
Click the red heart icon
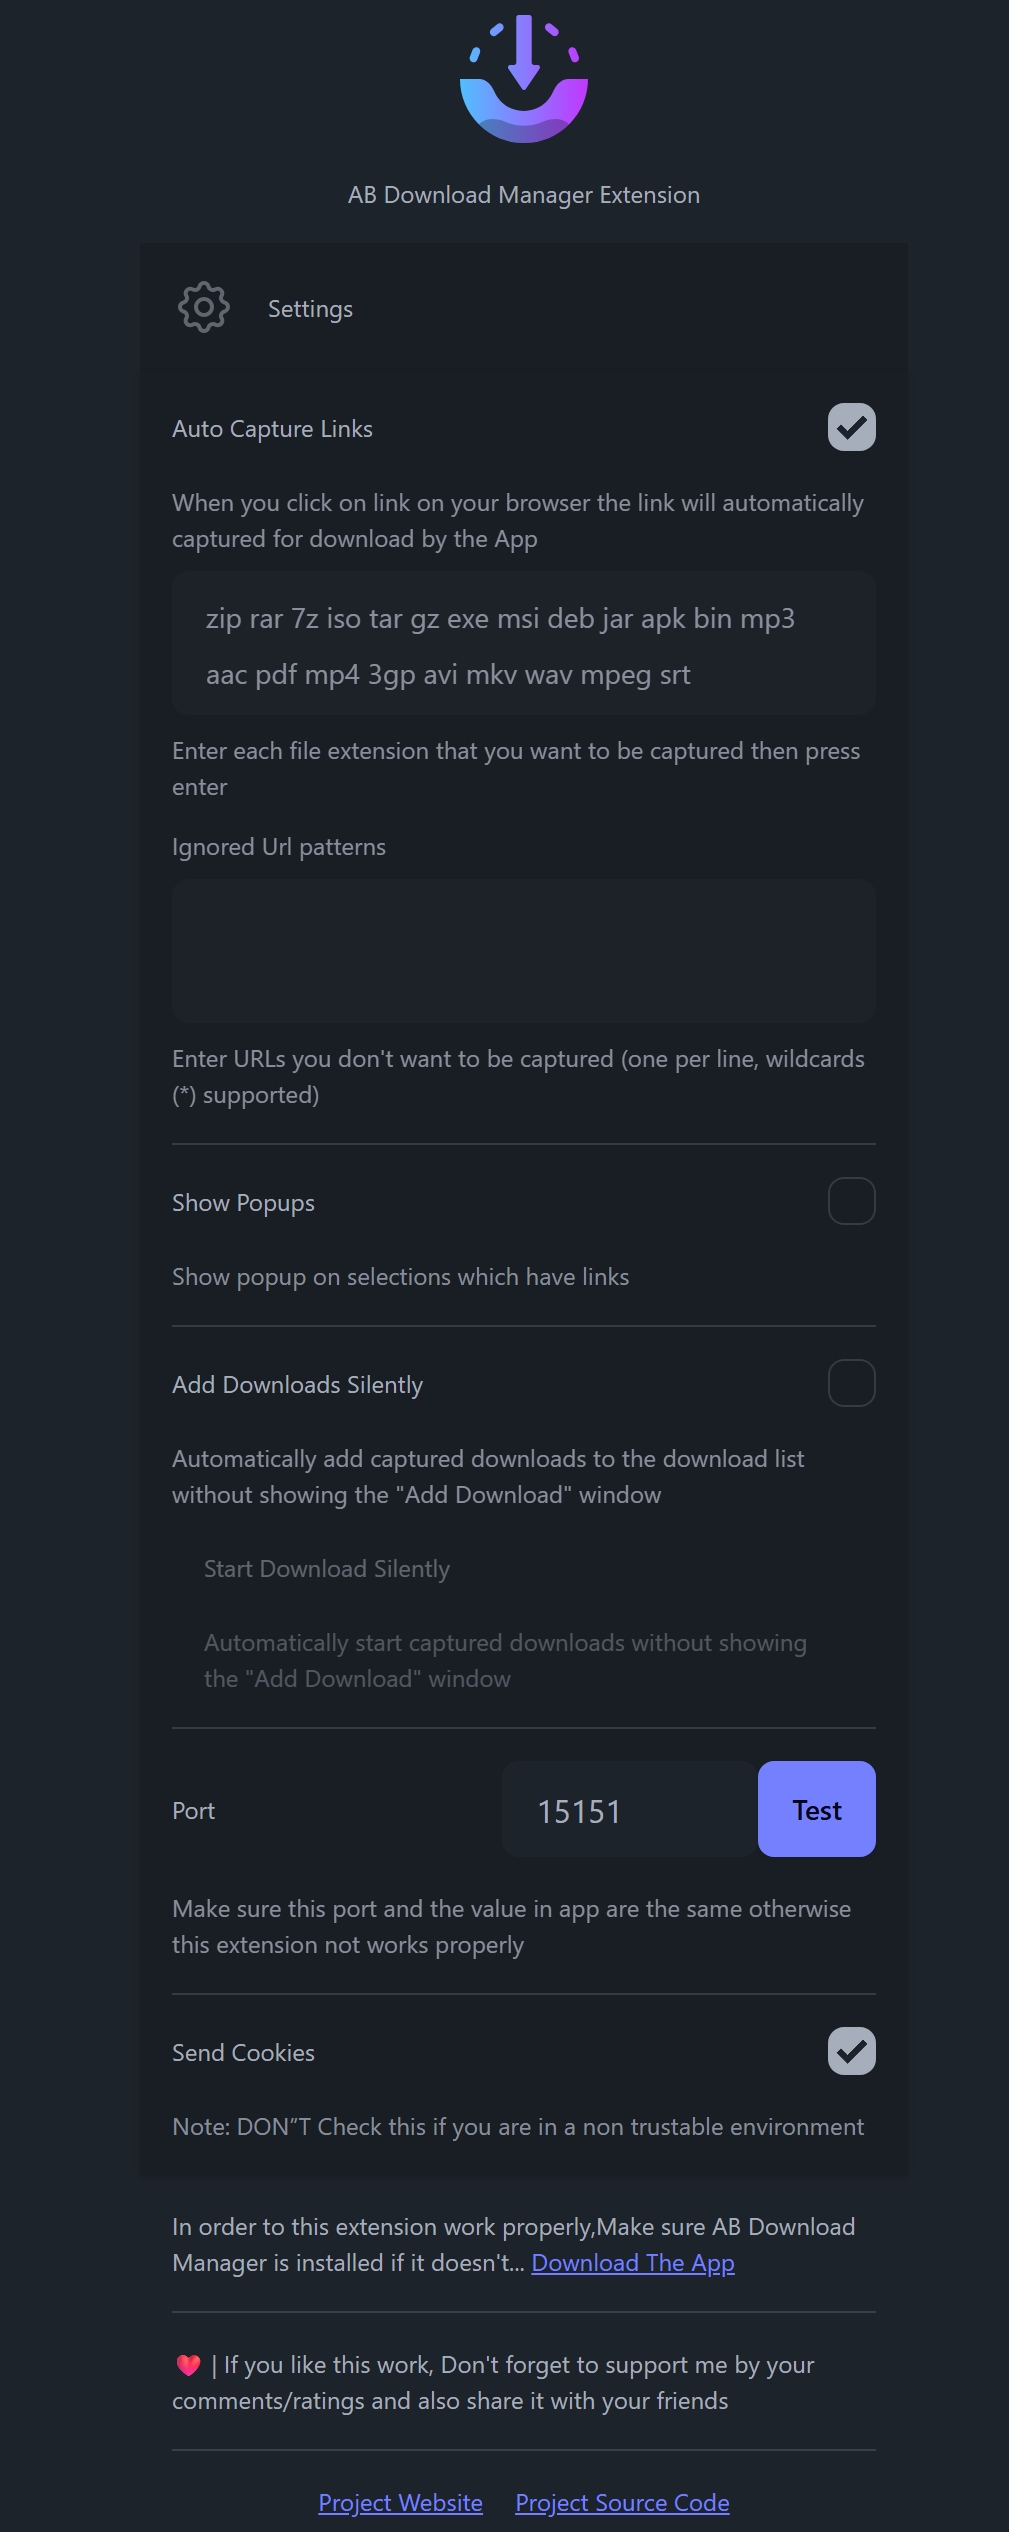(188, 2365)
